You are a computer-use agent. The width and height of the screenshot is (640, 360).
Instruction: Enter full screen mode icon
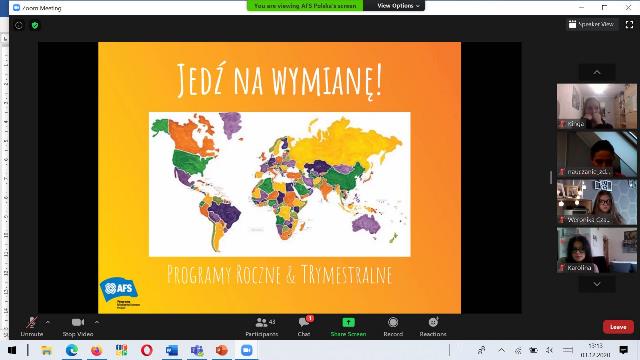[629, 25]
